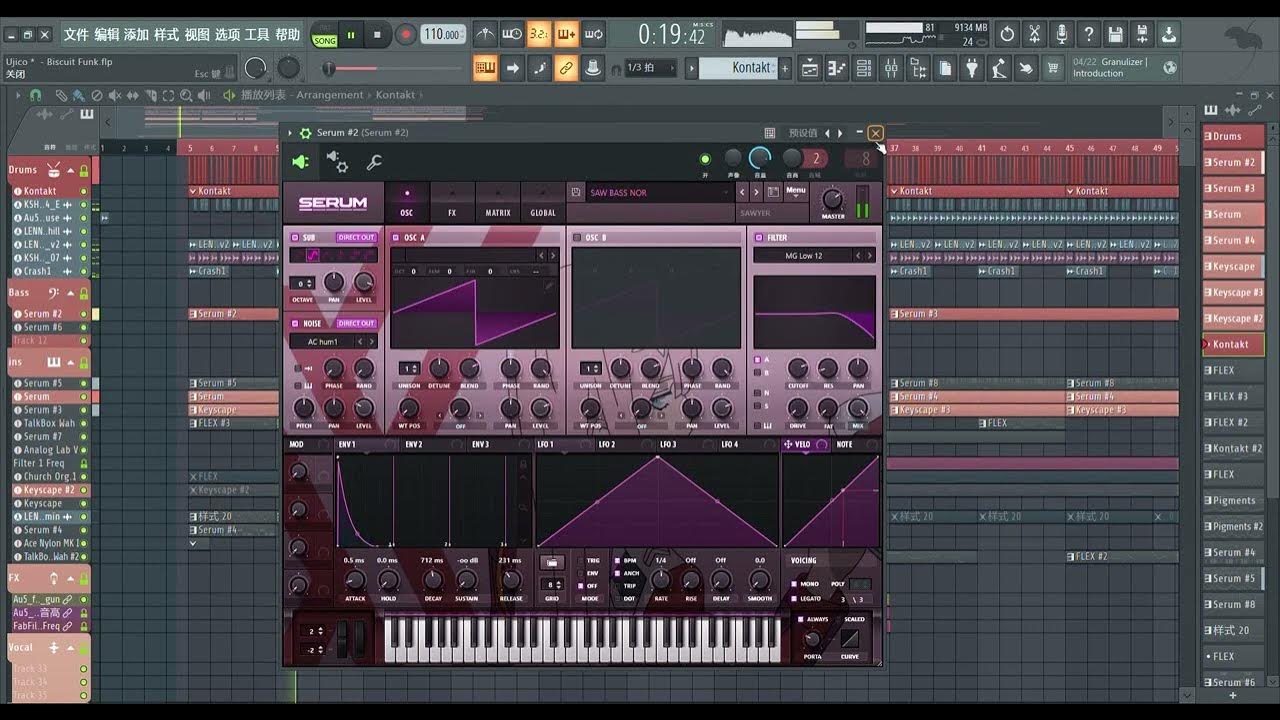Image resolution: width=1280 pixels, height=720 pixels.
Task: Enable the OSC B checkbox
Action: pyautogui.click(x=577, y=238)
